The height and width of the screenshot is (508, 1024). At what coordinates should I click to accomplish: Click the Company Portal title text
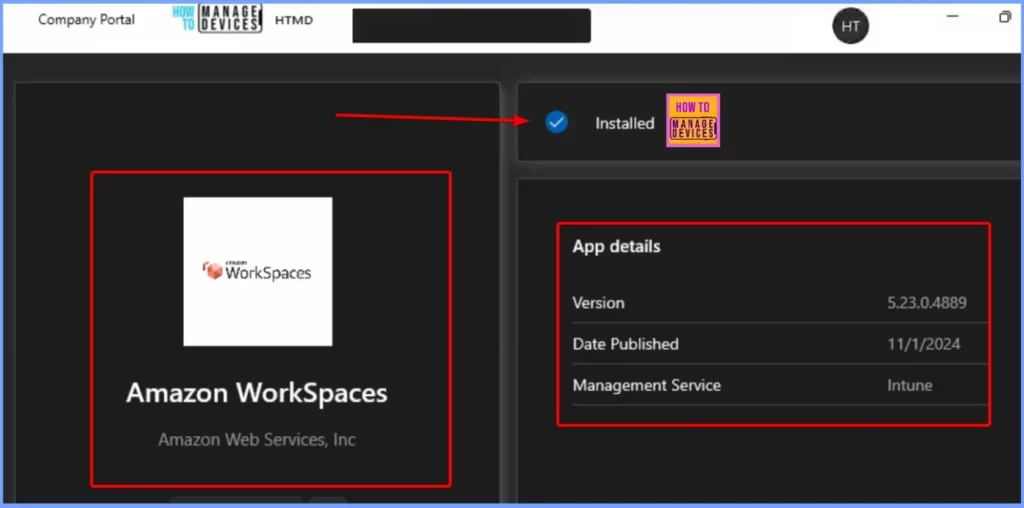tap(86, 20)
